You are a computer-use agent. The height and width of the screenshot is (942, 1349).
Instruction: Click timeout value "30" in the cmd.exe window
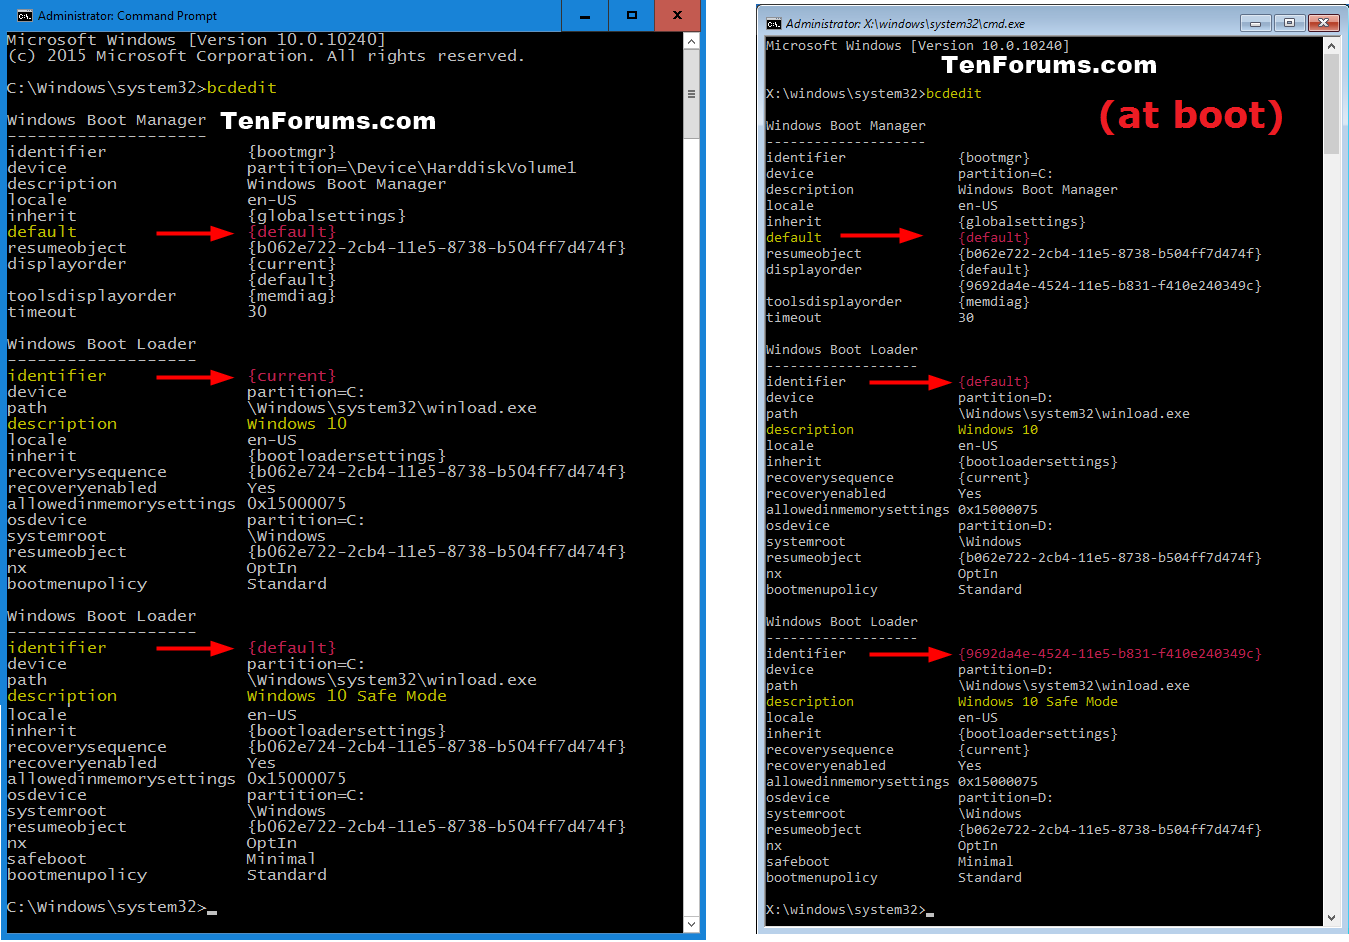[x=966, y=318]
